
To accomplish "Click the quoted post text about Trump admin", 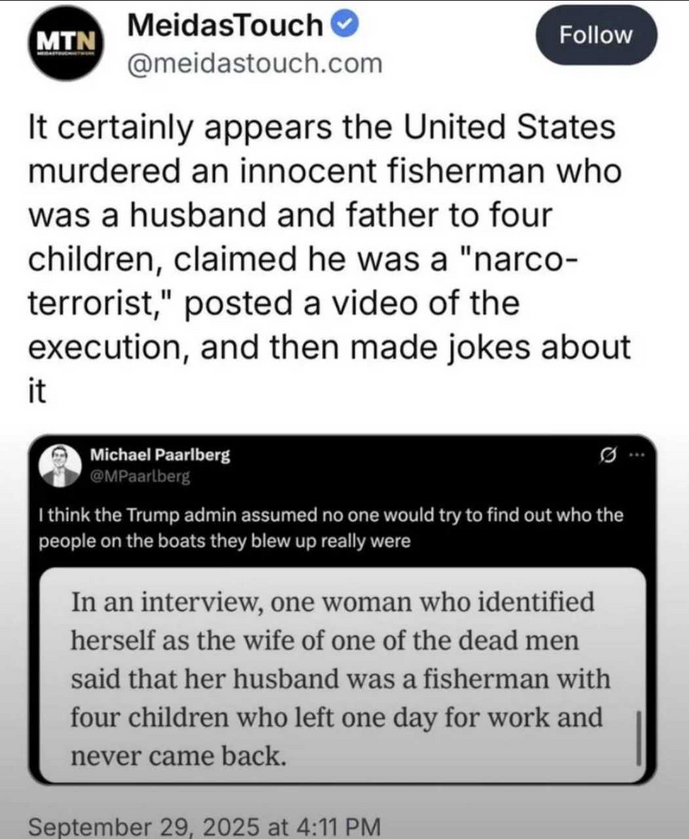I will (330, 528).
